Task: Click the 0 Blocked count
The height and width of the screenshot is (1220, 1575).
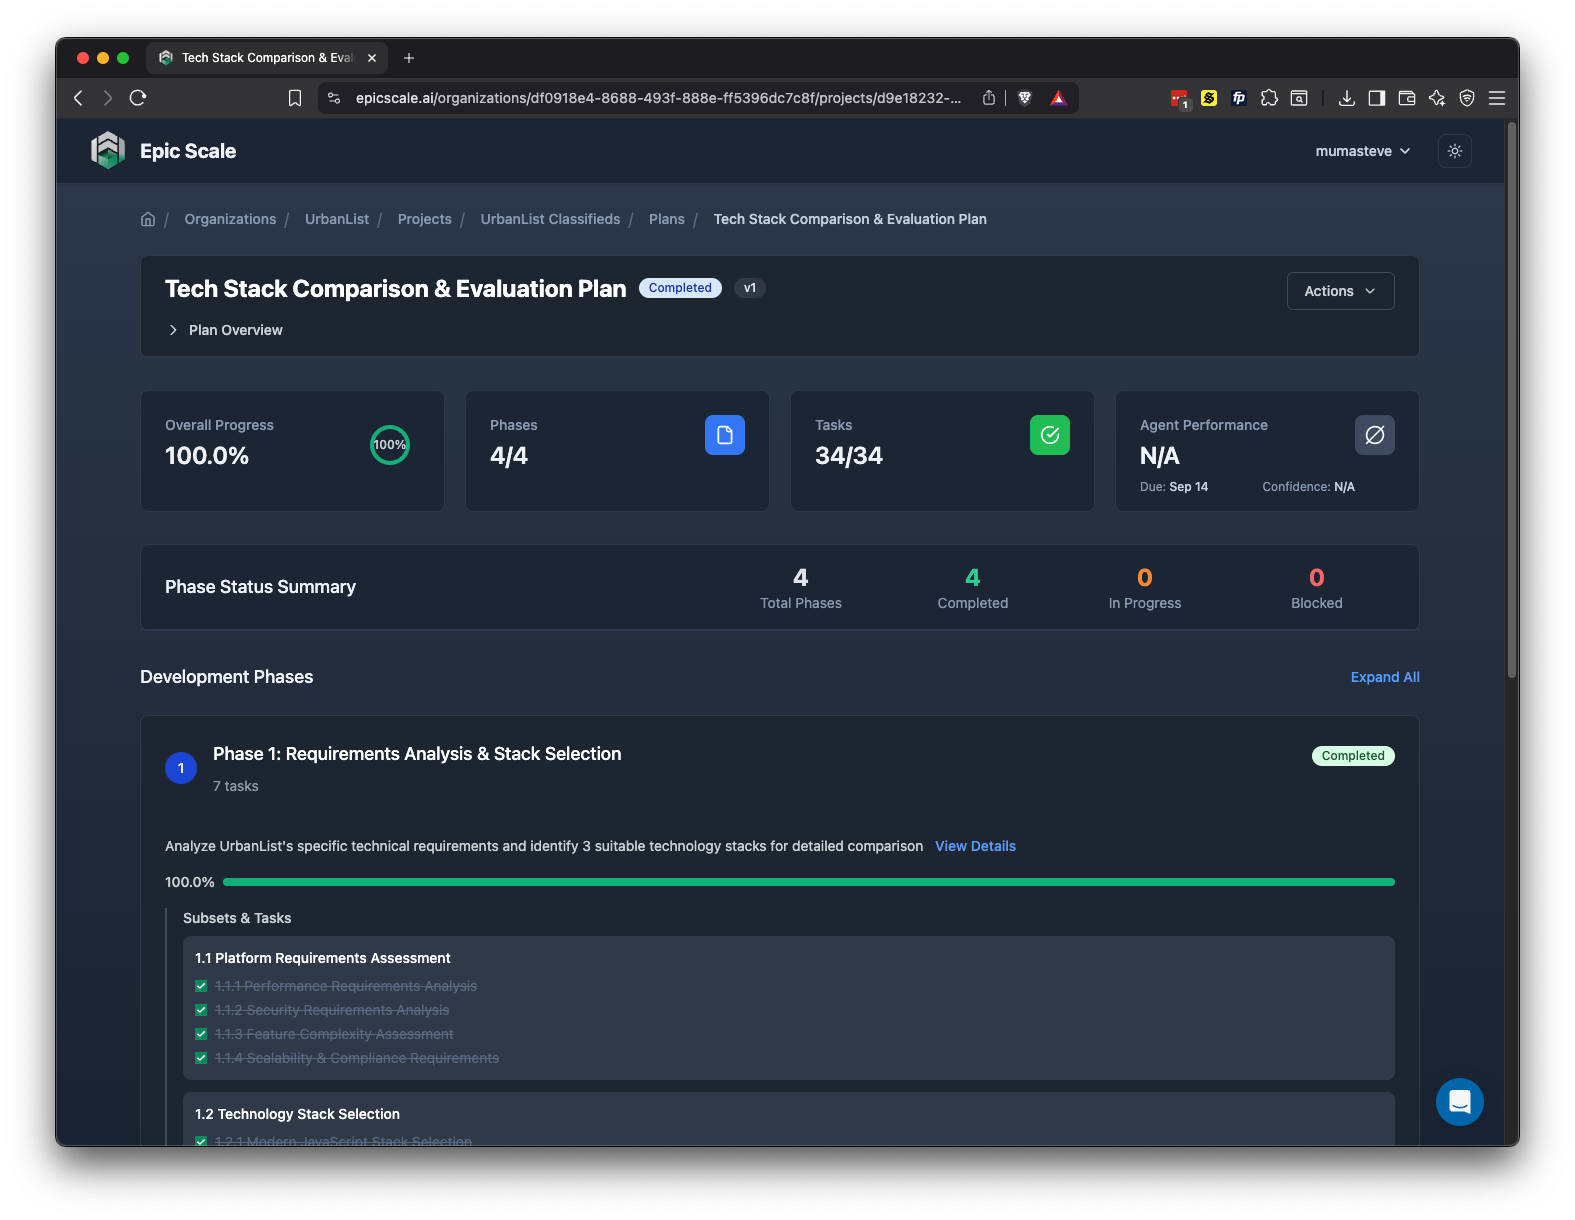Action: click(1317, 577)
